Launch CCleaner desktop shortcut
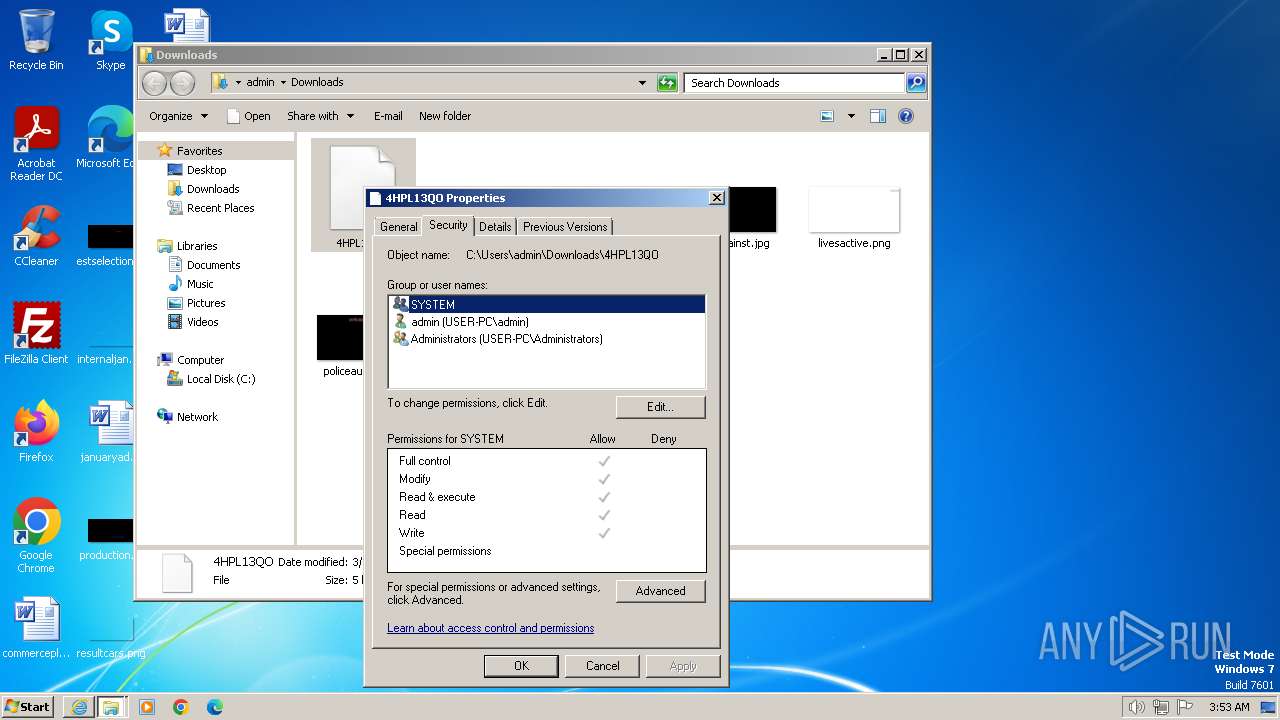The width and height of the screenshot is (1280, 720). [36, 236]
